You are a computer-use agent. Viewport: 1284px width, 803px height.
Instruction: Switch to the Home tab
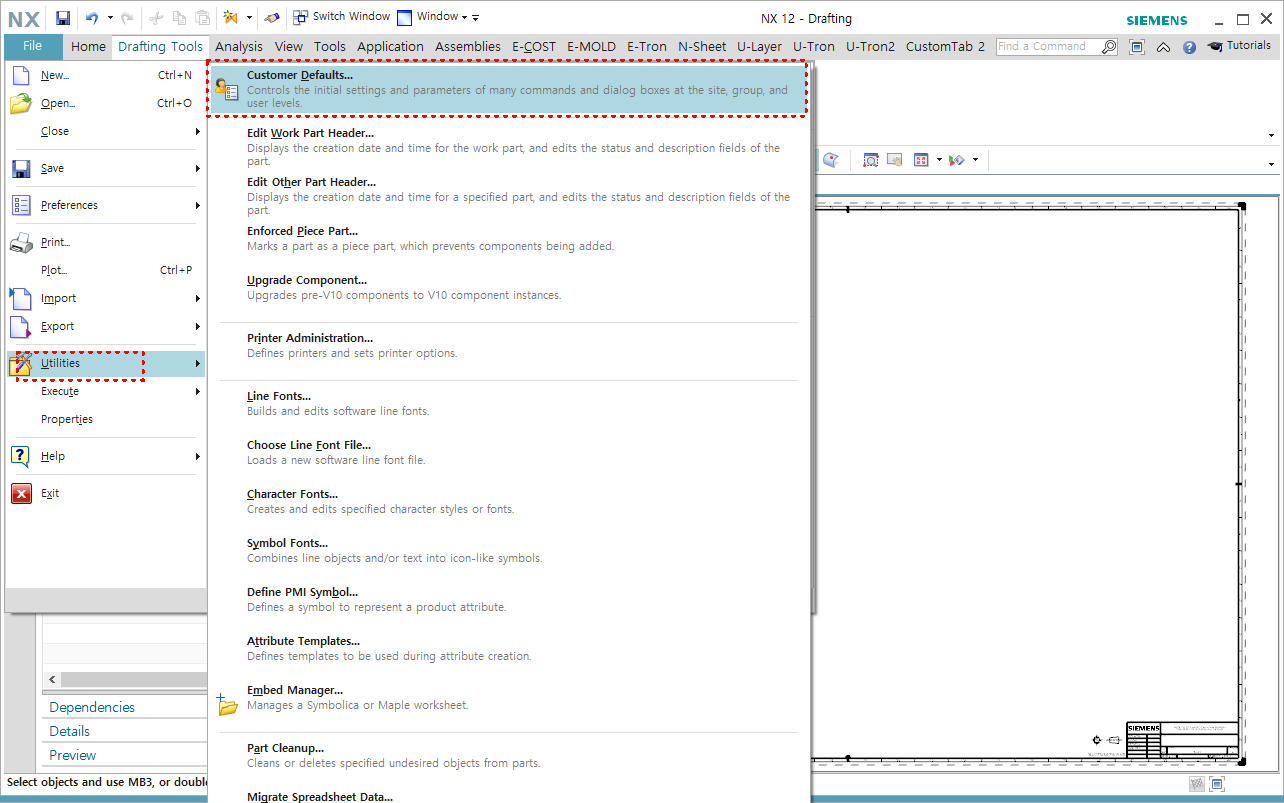pyautogui.click(x=88, y=46)
